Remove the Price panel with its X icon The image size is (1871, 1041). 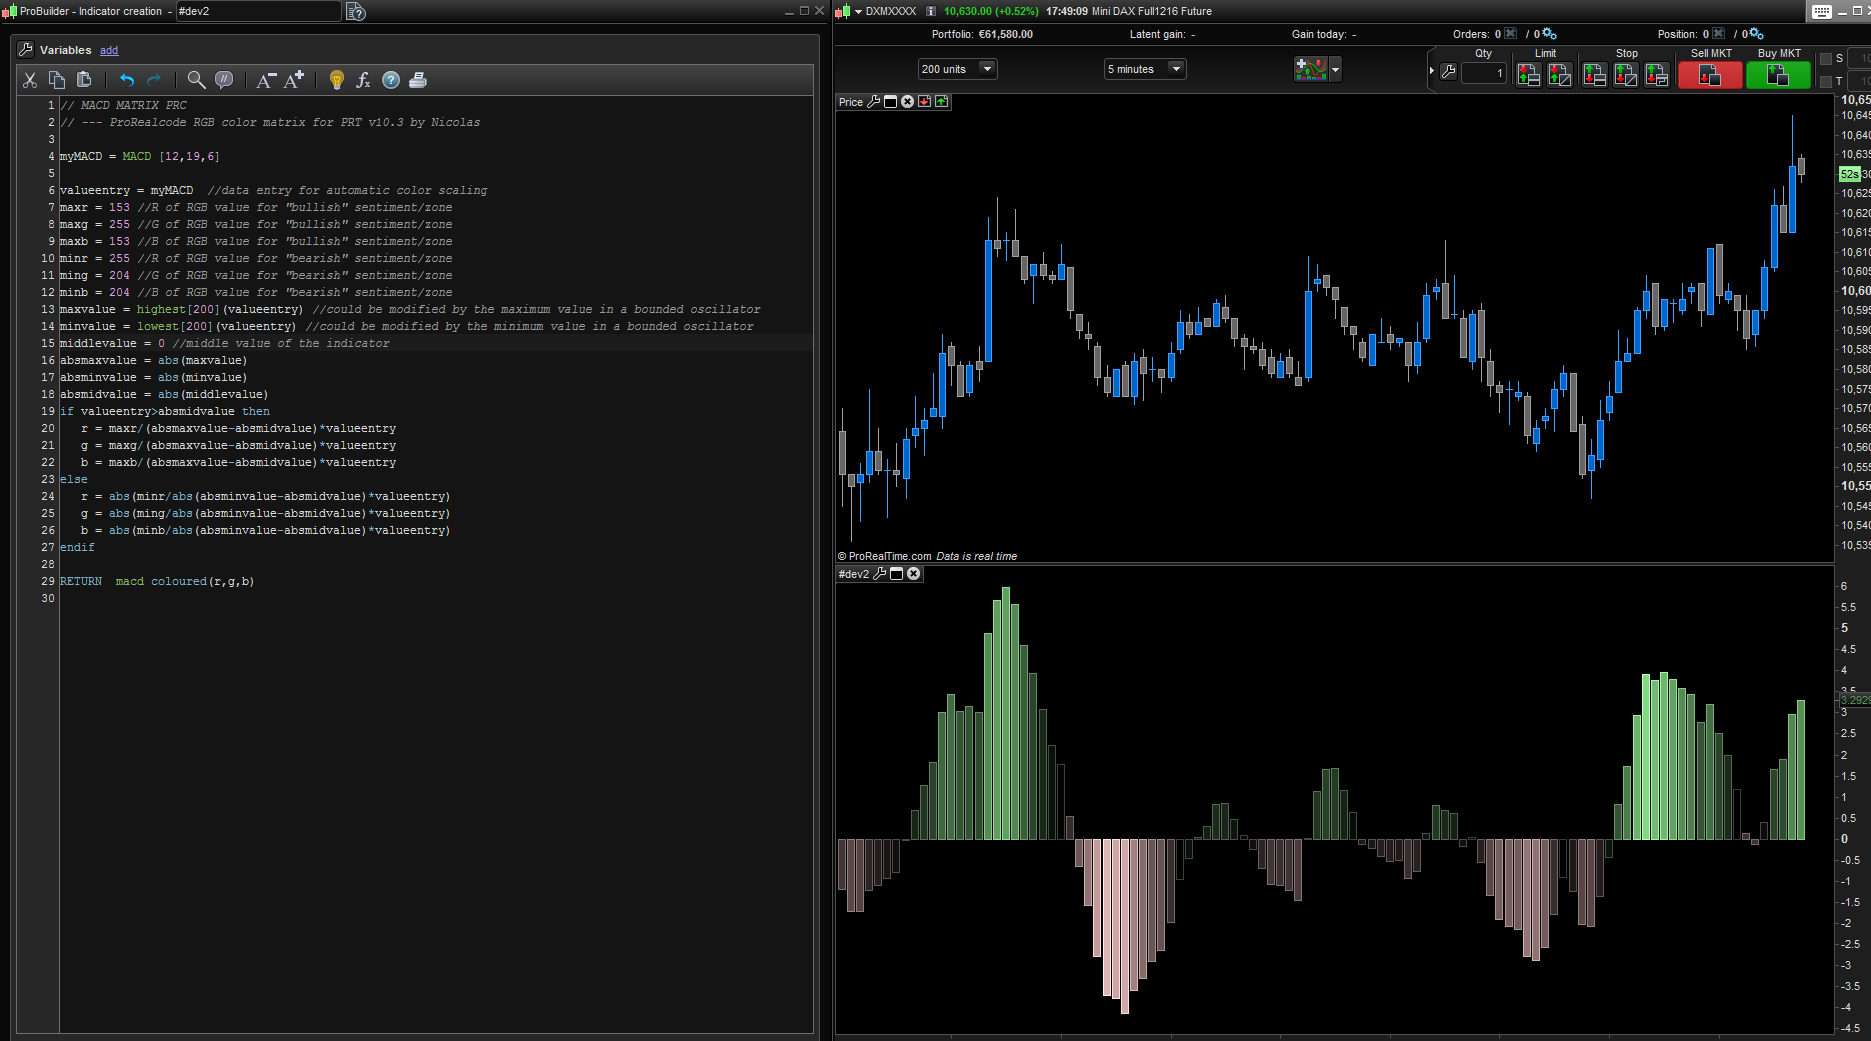pyautogui.click(x=907, y=102)
